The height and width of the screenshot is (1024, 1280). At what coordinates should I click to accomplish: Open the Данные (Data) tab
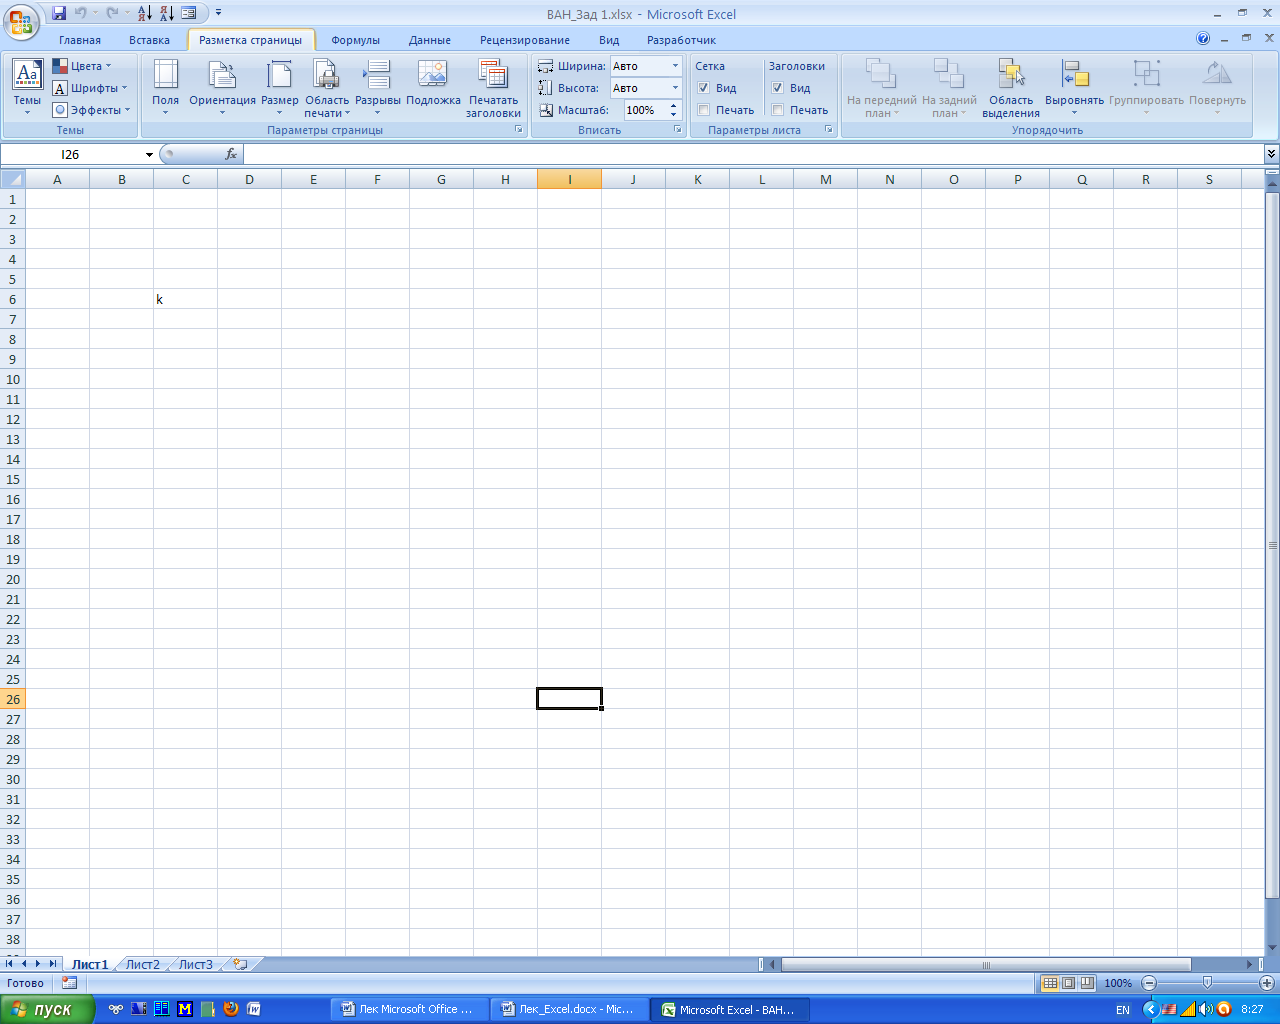430,40
